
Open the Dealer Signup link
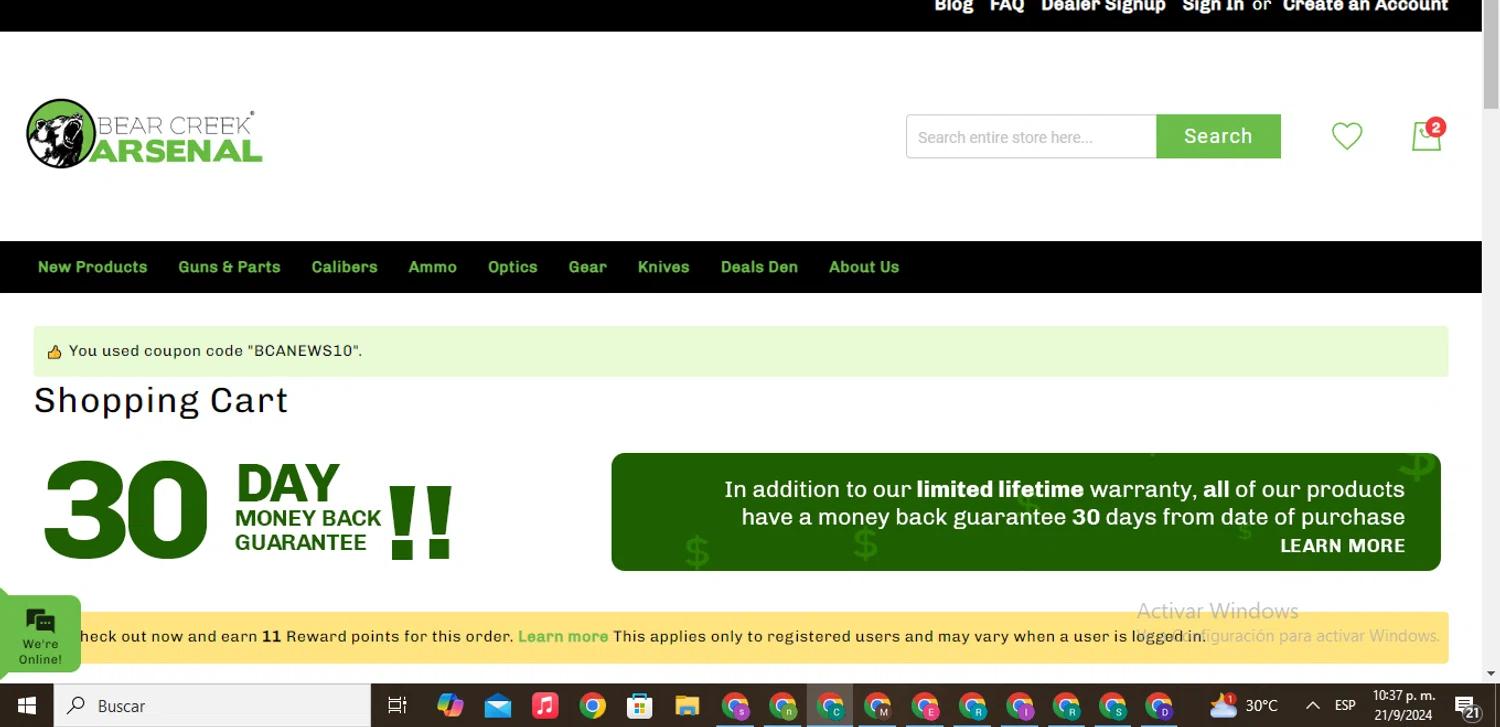coord(1103,6)
